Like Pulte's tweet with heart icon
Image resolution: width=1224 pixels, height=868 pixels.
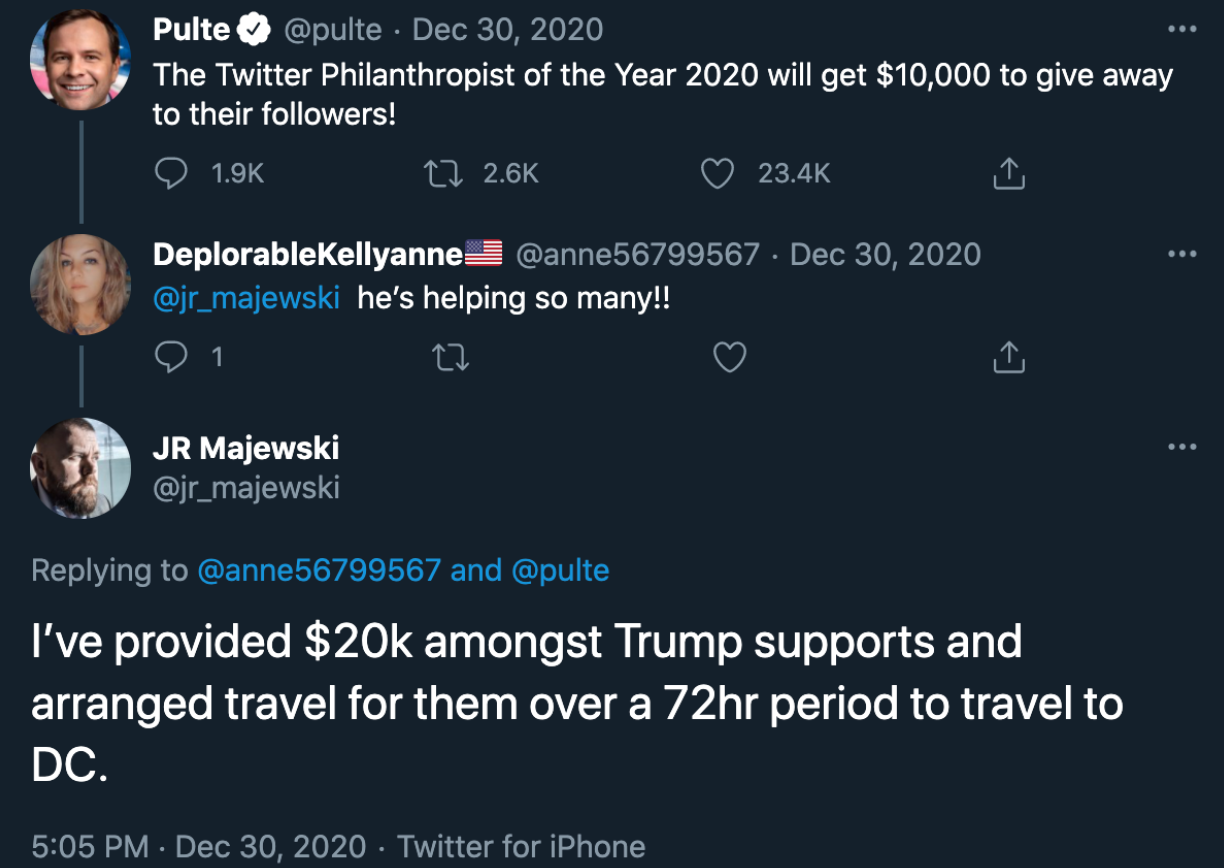point(716,174)
